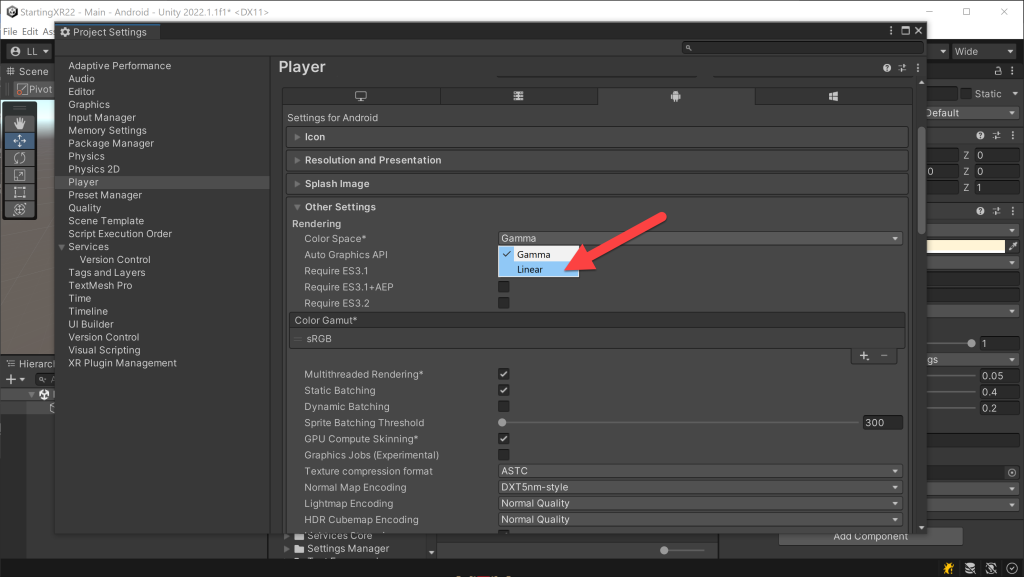
Task: Choose Gamma from Color Space options
Action: pos(539,255)
